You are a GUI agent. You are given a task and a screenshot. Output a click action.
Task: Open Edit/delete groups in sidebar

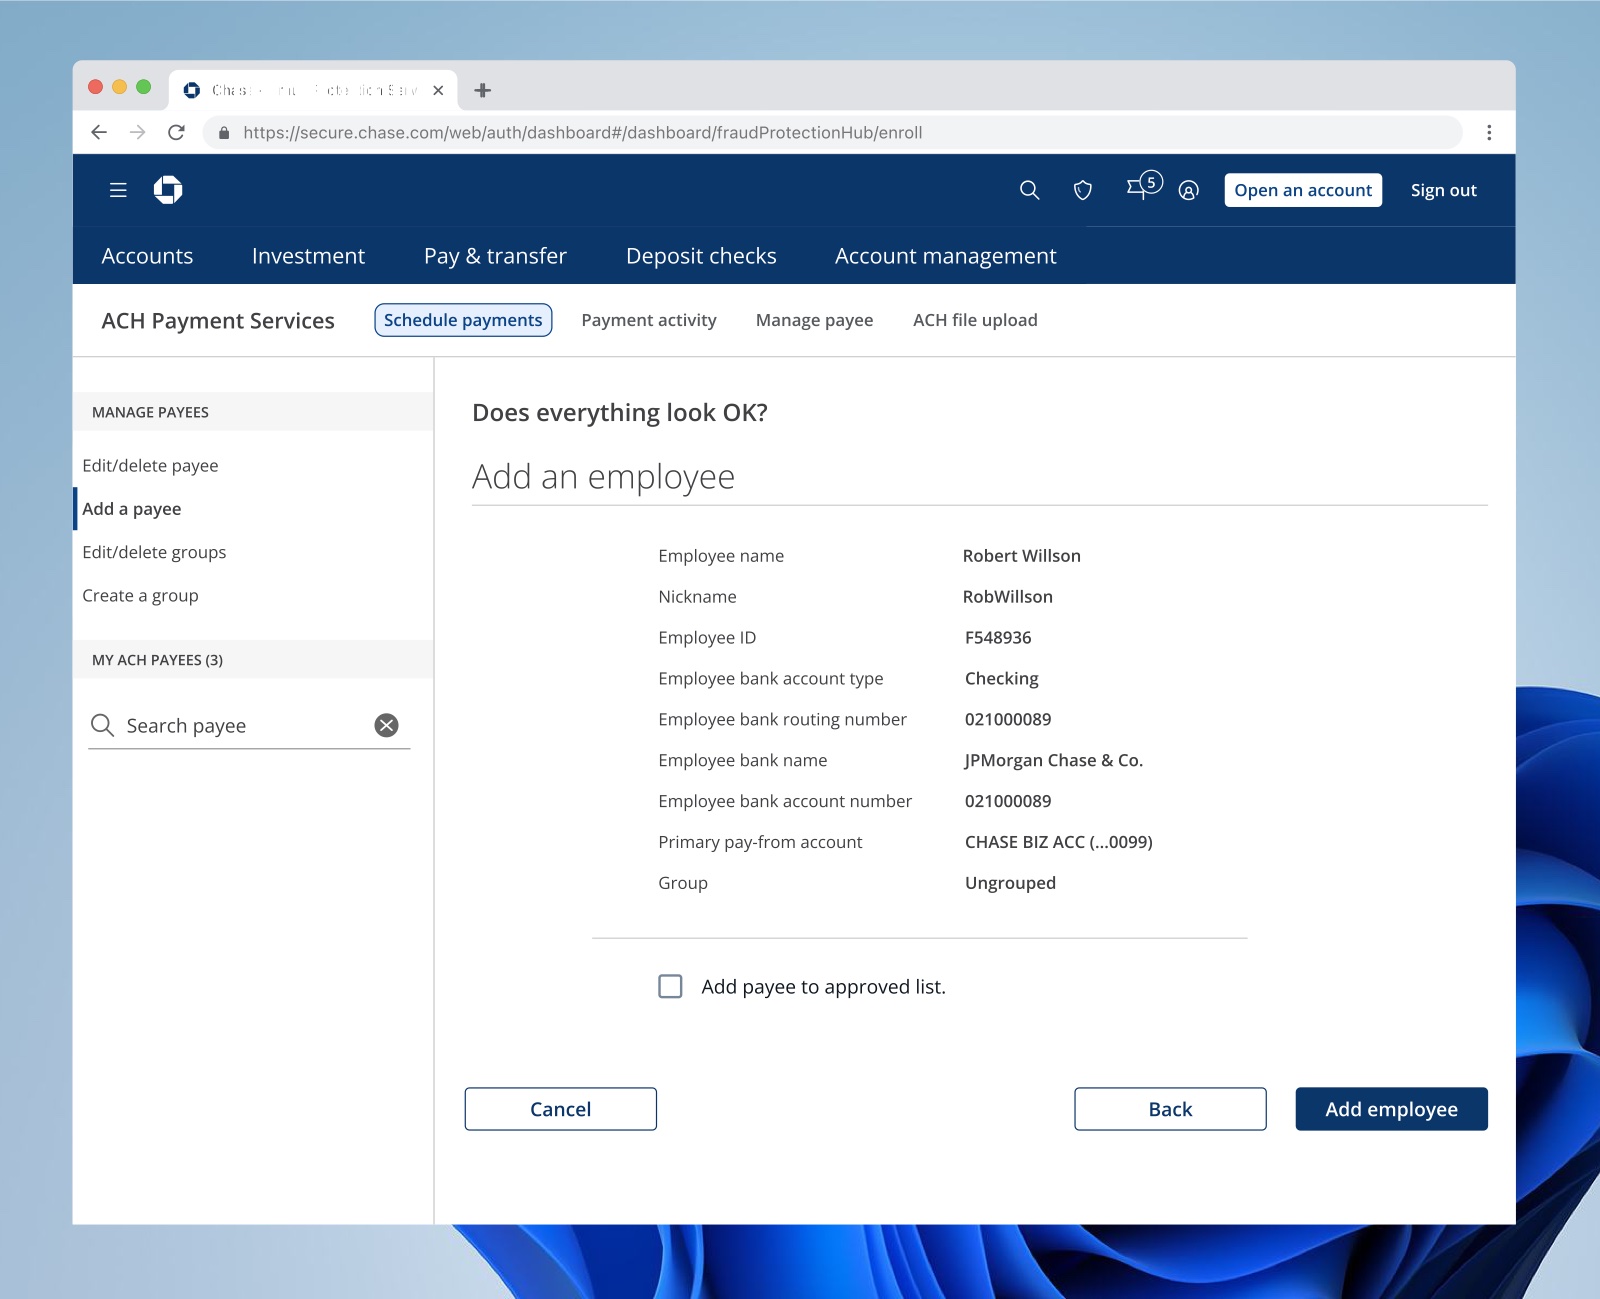tap(154, 552)
